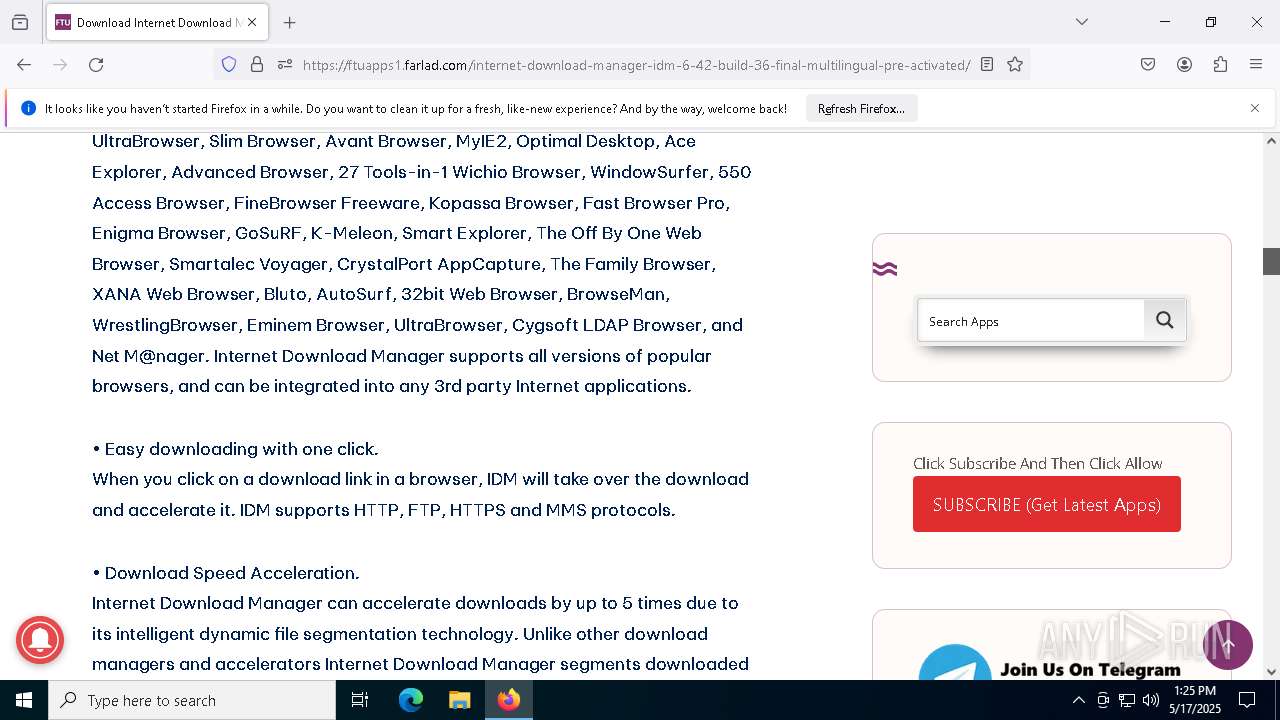The width and height of the screenshot is (1280, 720).
Task: Bookmark this page with star icon
Action: tap(1015, 65)
